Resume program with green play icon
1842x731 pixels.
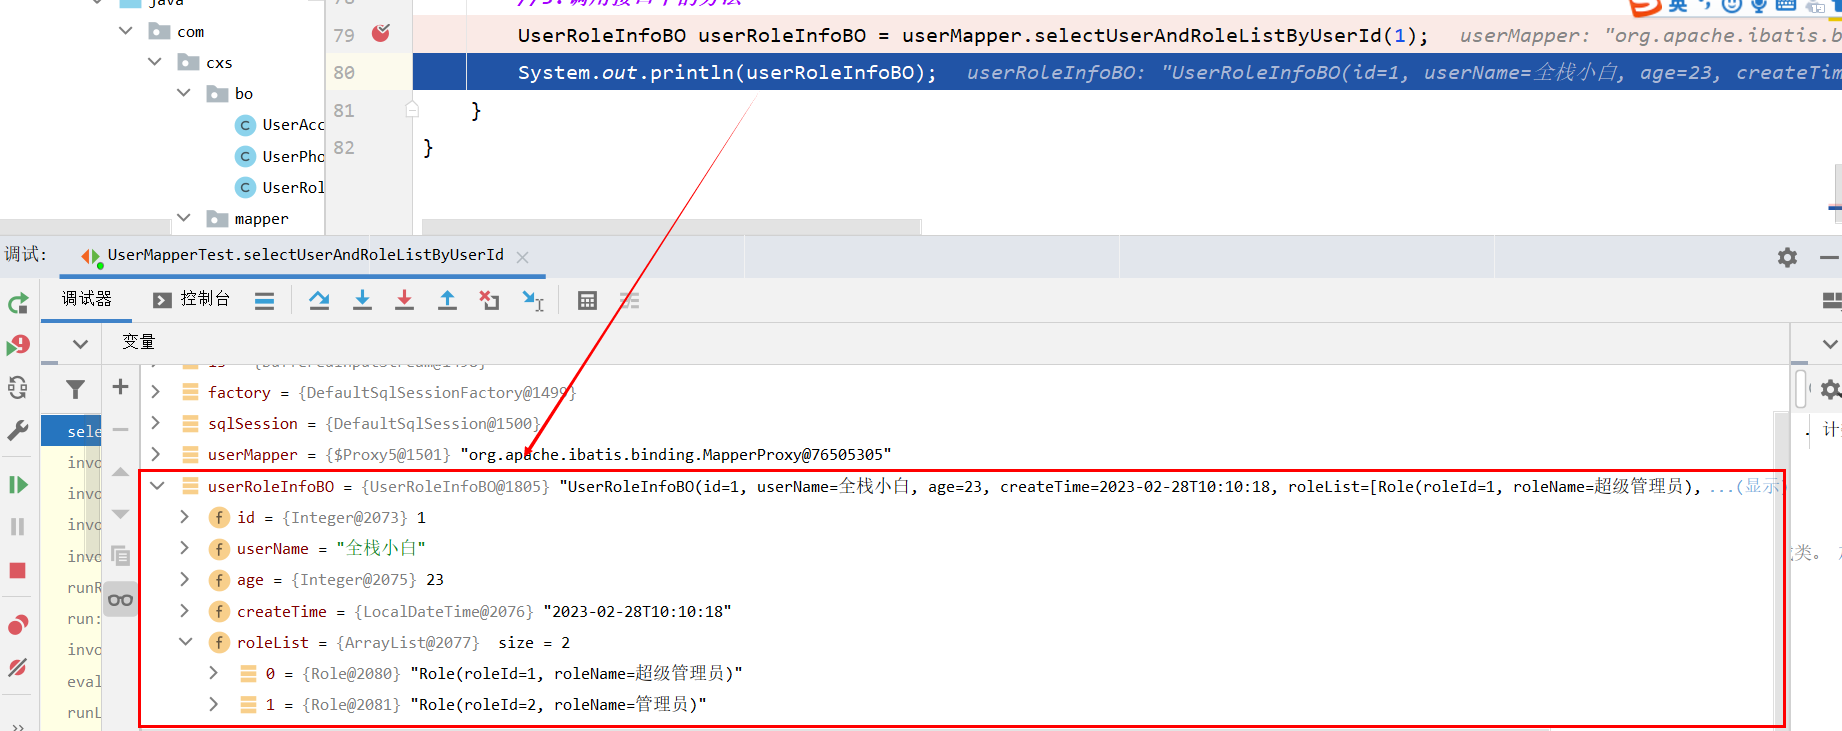coord(18,485)
